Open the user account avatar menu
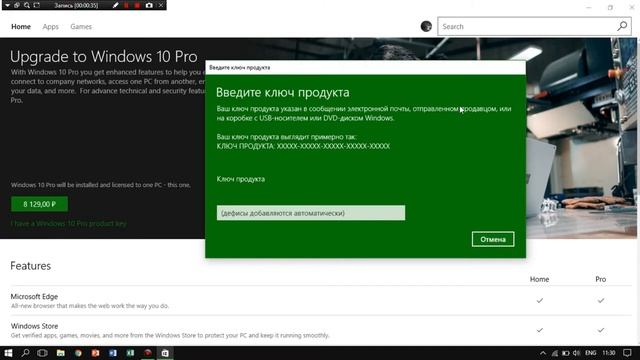This screenshot has height=360, width=640. [x=426, y=26]
